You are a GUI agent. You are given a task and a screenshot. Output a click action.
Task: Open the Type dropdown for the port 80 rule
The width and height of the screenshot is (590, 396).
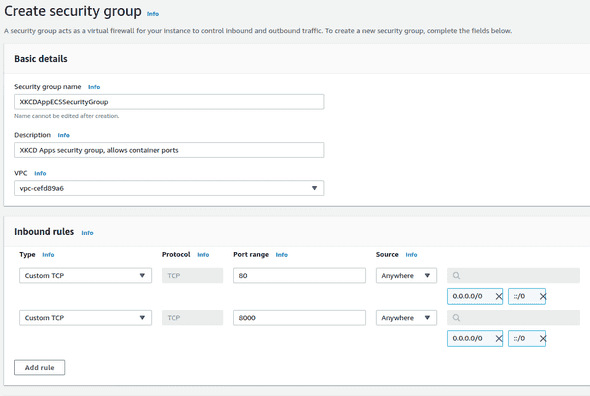85,276
